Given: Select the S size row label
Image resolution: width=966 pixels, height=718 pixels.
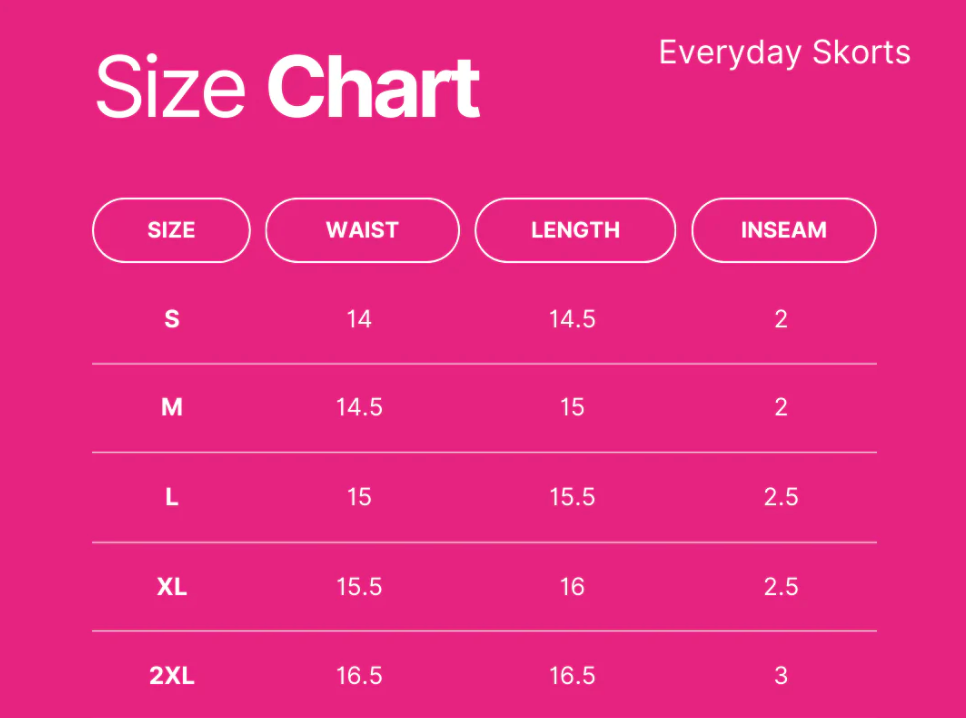Looking at the screenshot, I should click(172, 320).
